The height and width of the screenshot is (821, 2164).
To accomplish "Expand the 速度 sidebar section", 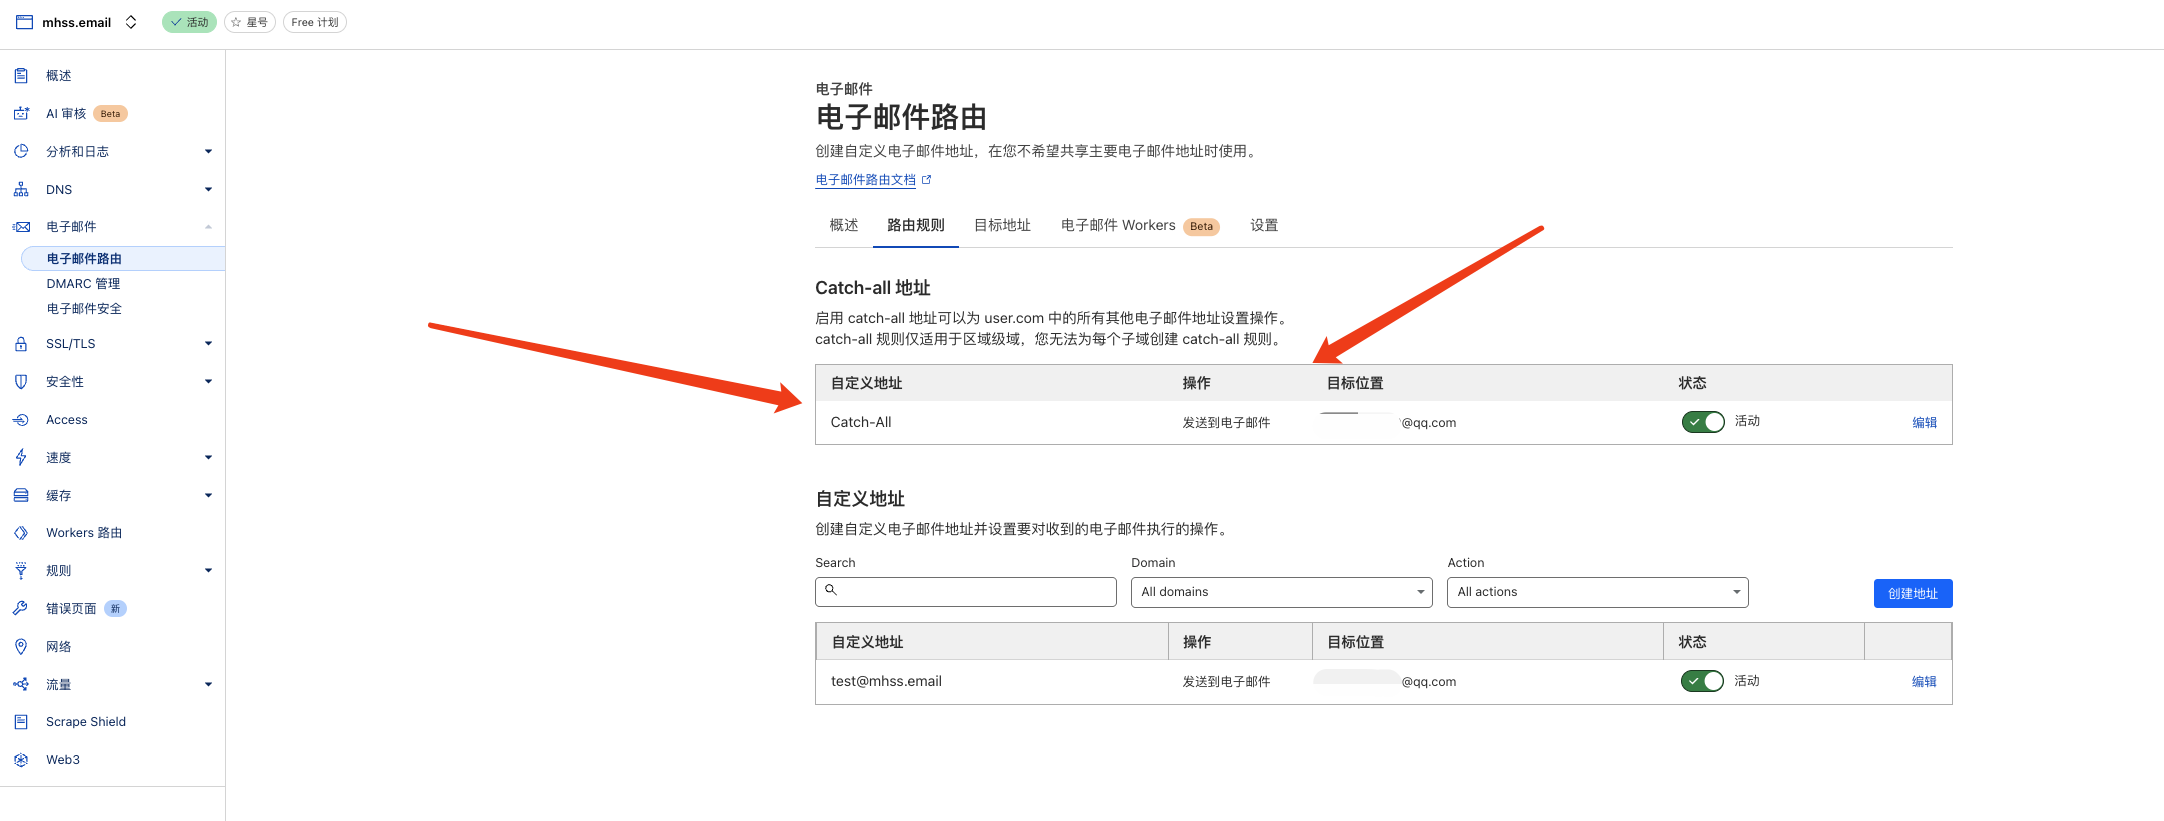I will coord(208,457).
